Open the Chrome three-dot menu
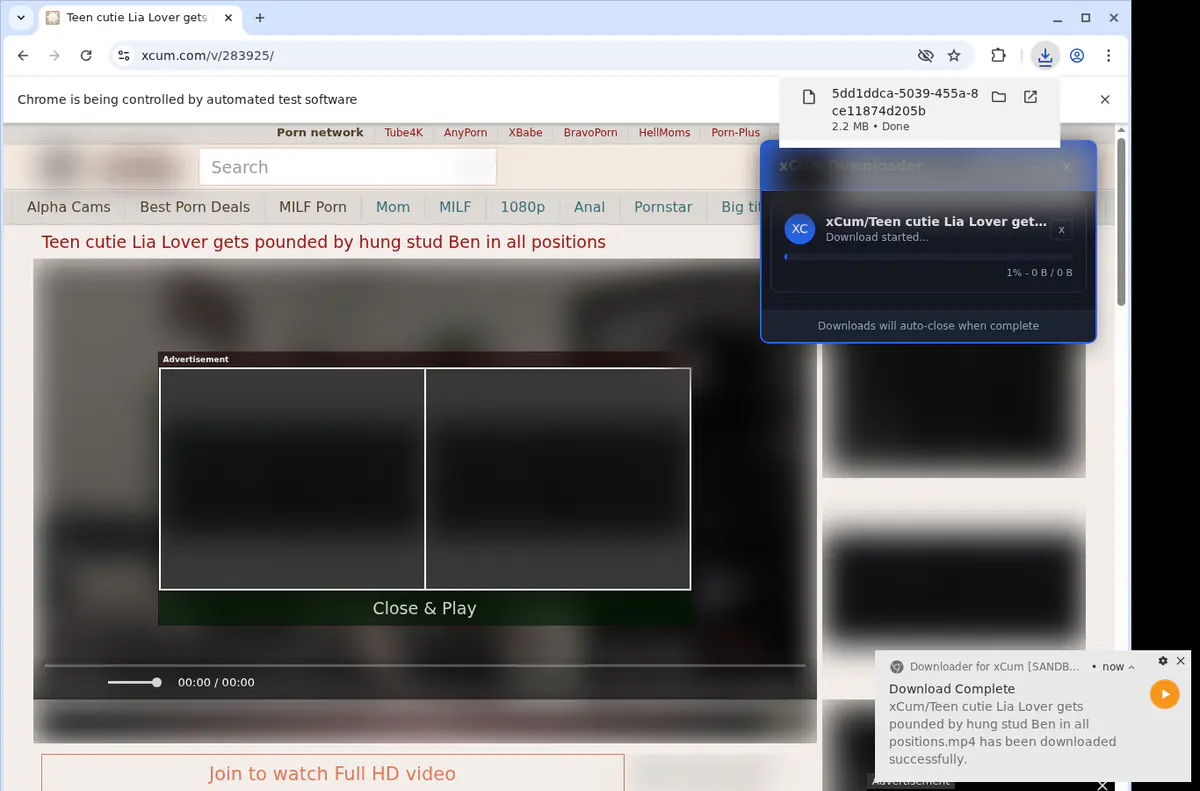Viewport: 1200px width, 791px height. [x=1108, y=56]
